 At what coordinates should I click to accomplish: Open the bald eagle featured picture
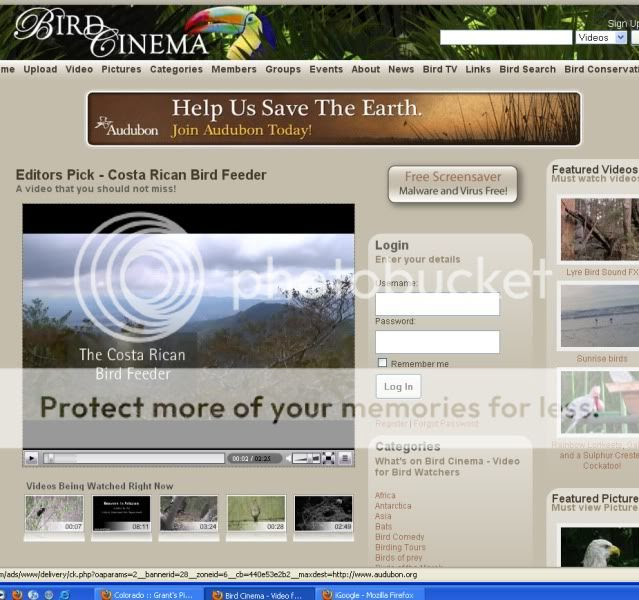tap(600, 547)
